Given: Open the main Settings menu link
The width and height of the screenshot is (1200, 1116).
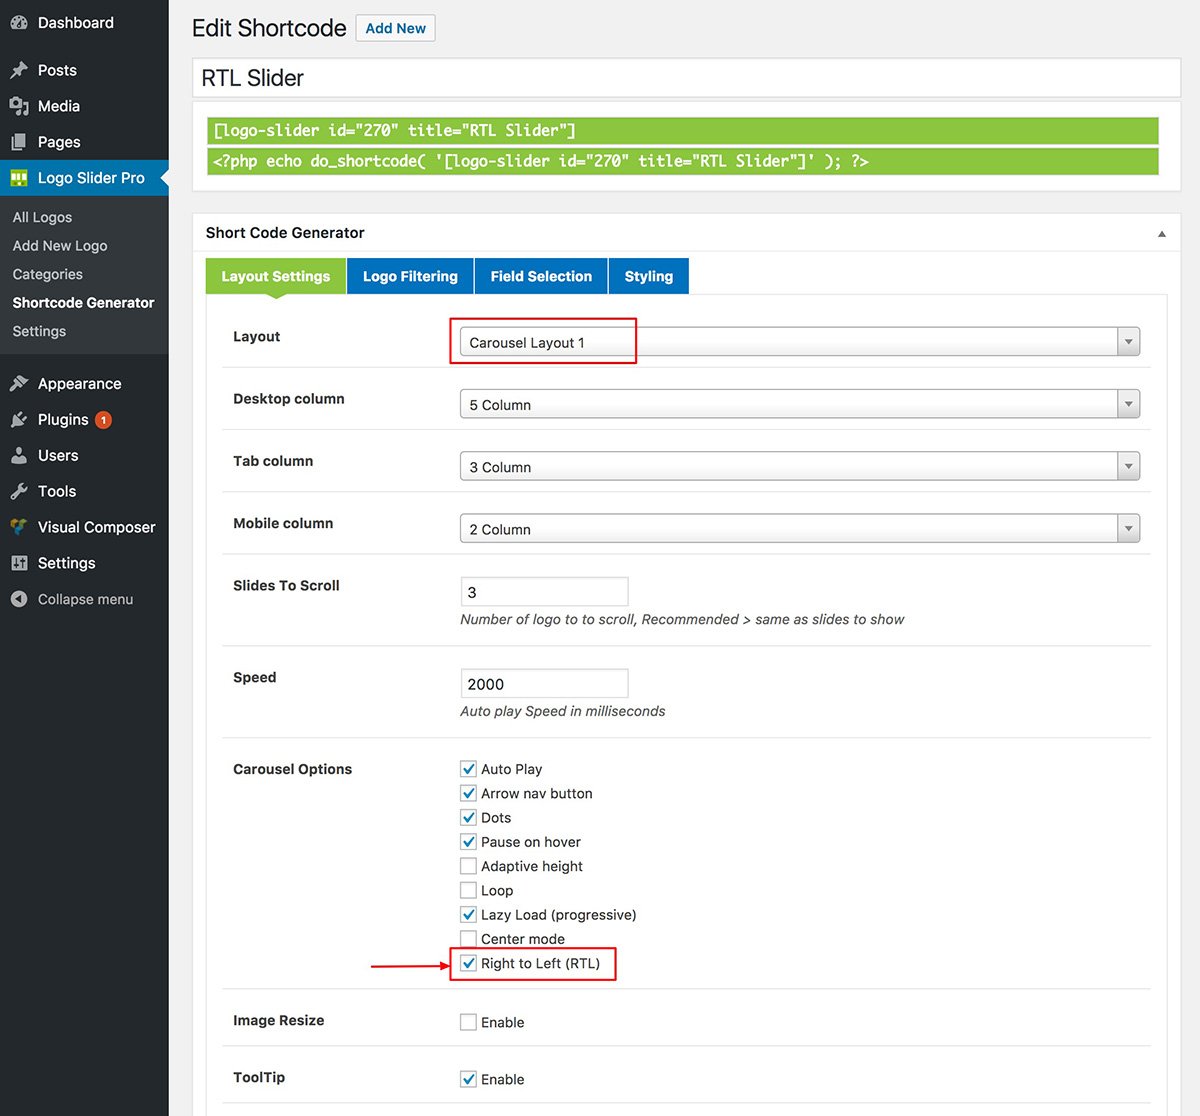Looking at the screenshot, I should pyautogui.click(x=67, y=563).
